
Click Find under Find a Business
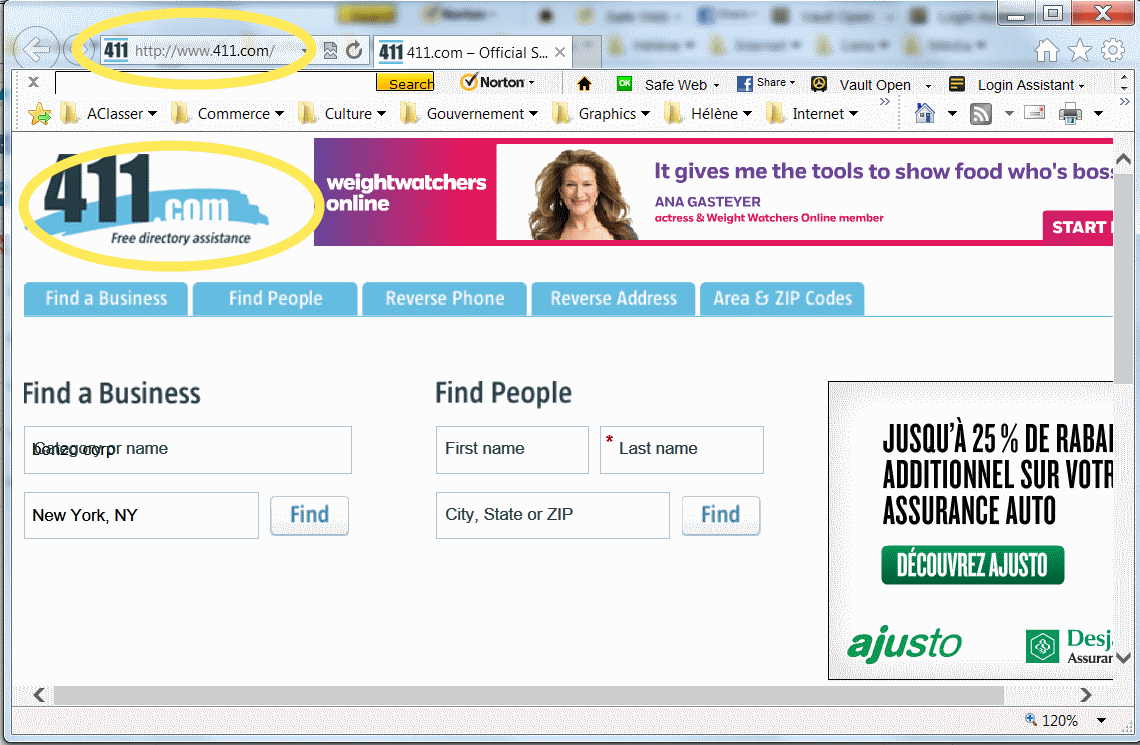pyautogui.click(x=310, y=515)
